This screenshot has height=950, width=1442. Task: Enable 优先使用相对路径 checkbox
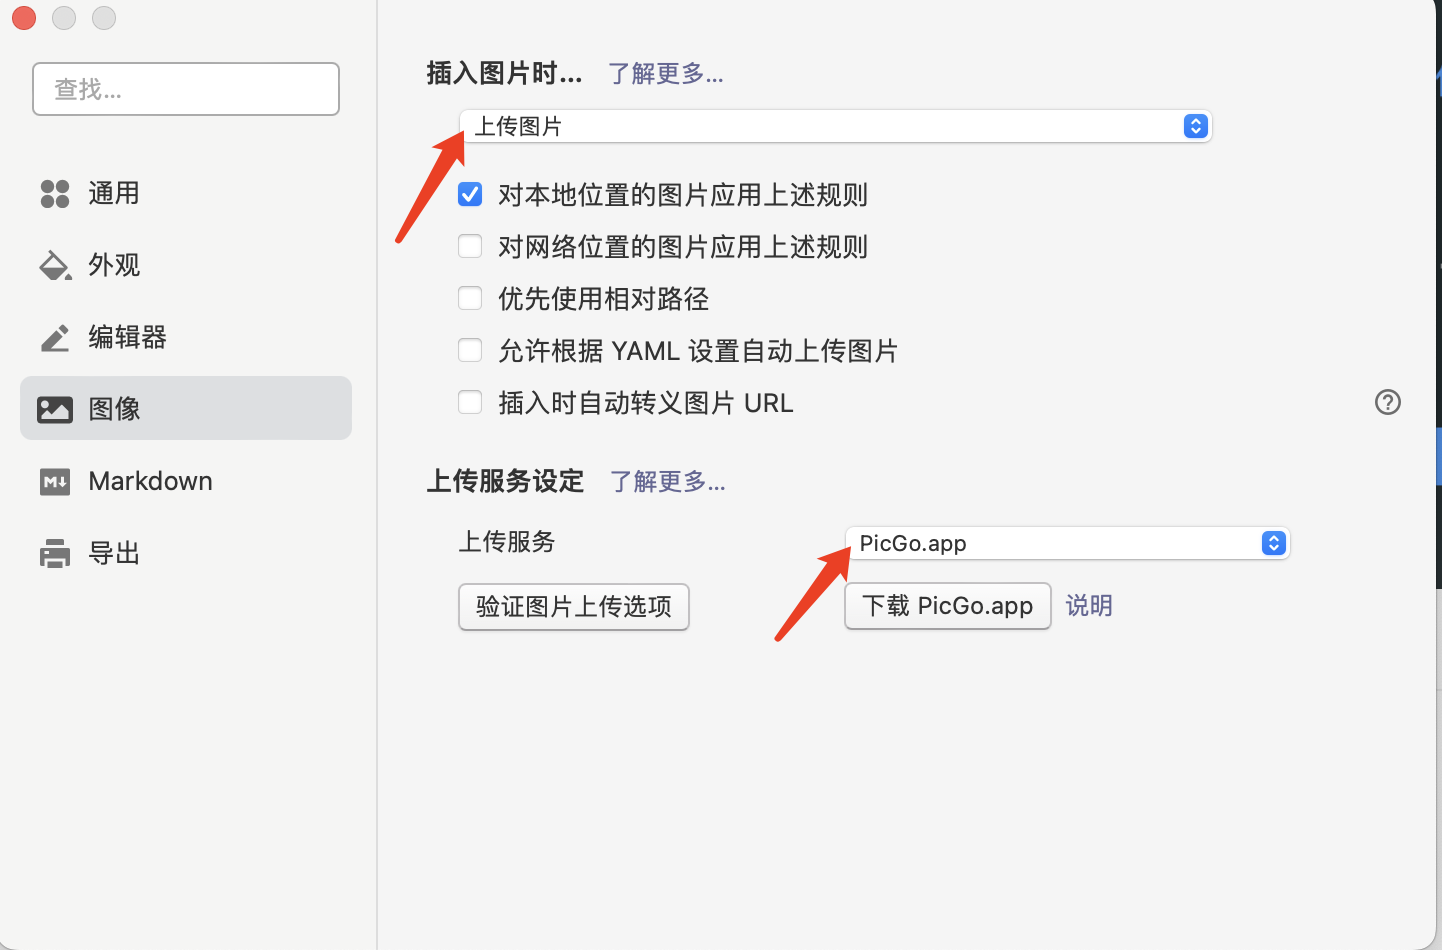click(x=470, y=298)
